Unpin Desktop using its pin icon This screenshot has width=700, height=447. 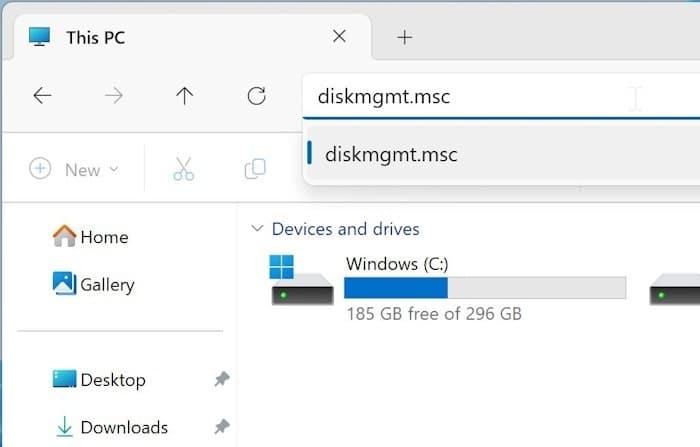point(221,380)
